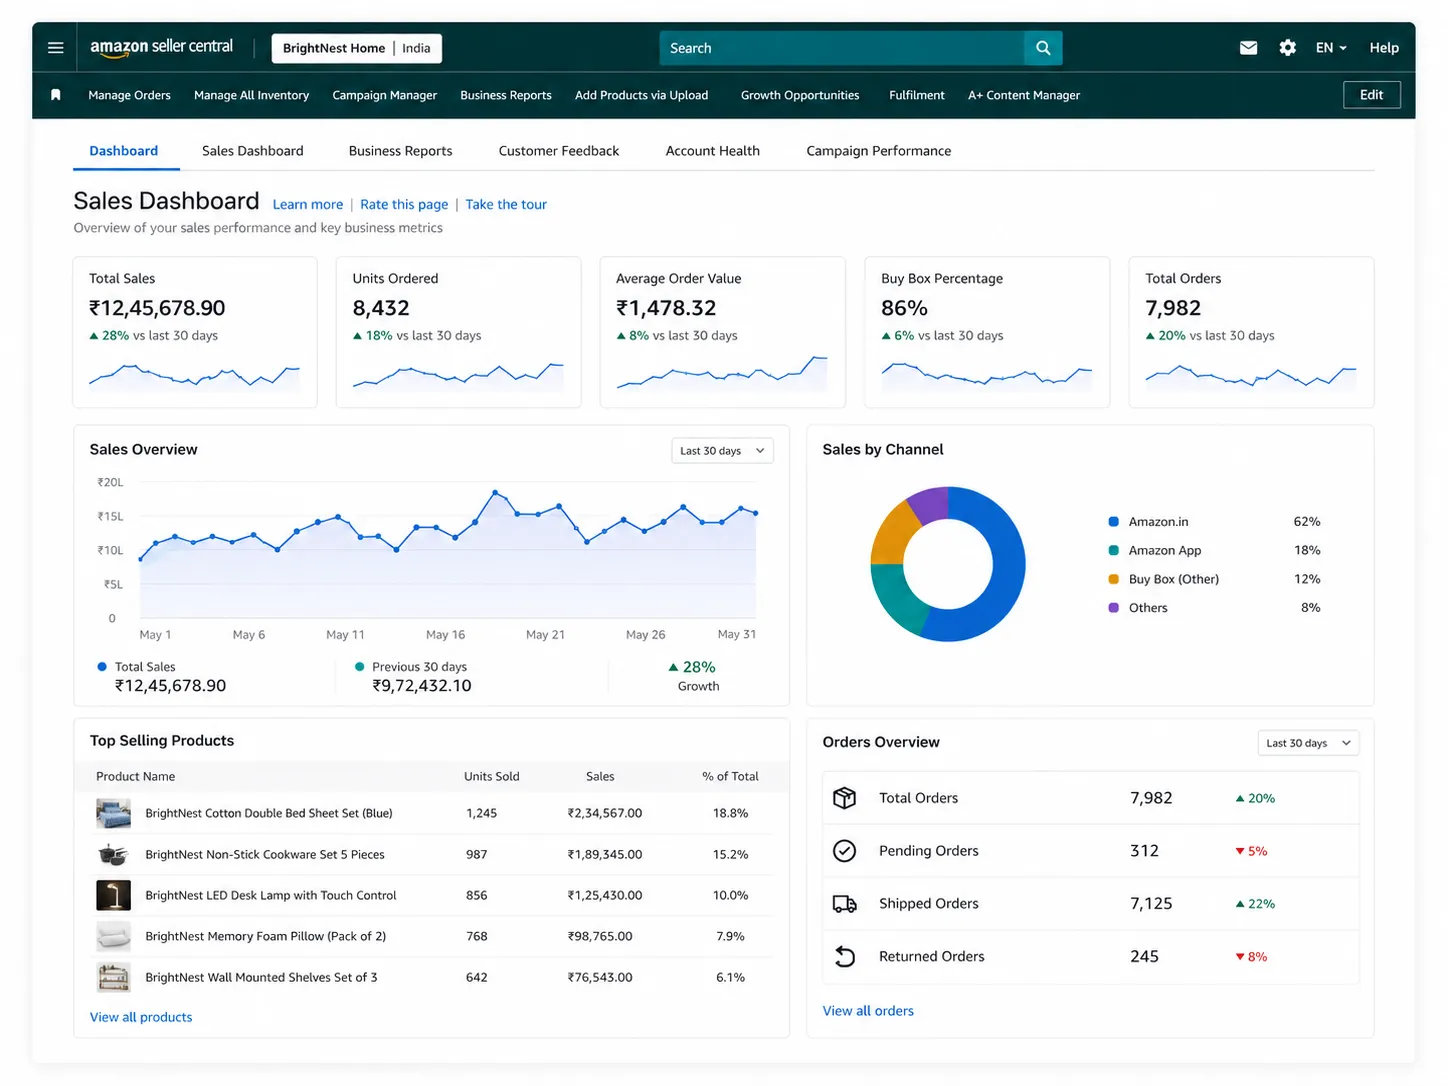Viewport: 1448px width, 1086px height.
Task: Open the messages envelope icon
Action: pos(1248,48)
